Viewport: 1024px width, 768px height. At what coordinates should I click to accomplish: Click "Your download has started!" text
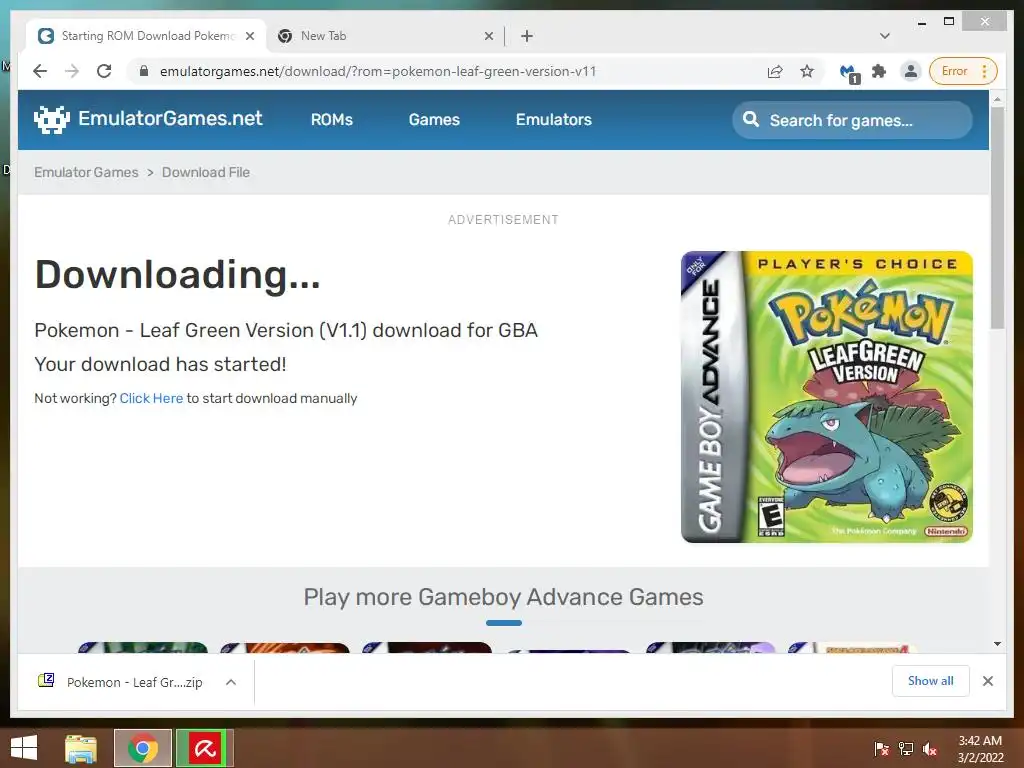[x=160, y=364]
